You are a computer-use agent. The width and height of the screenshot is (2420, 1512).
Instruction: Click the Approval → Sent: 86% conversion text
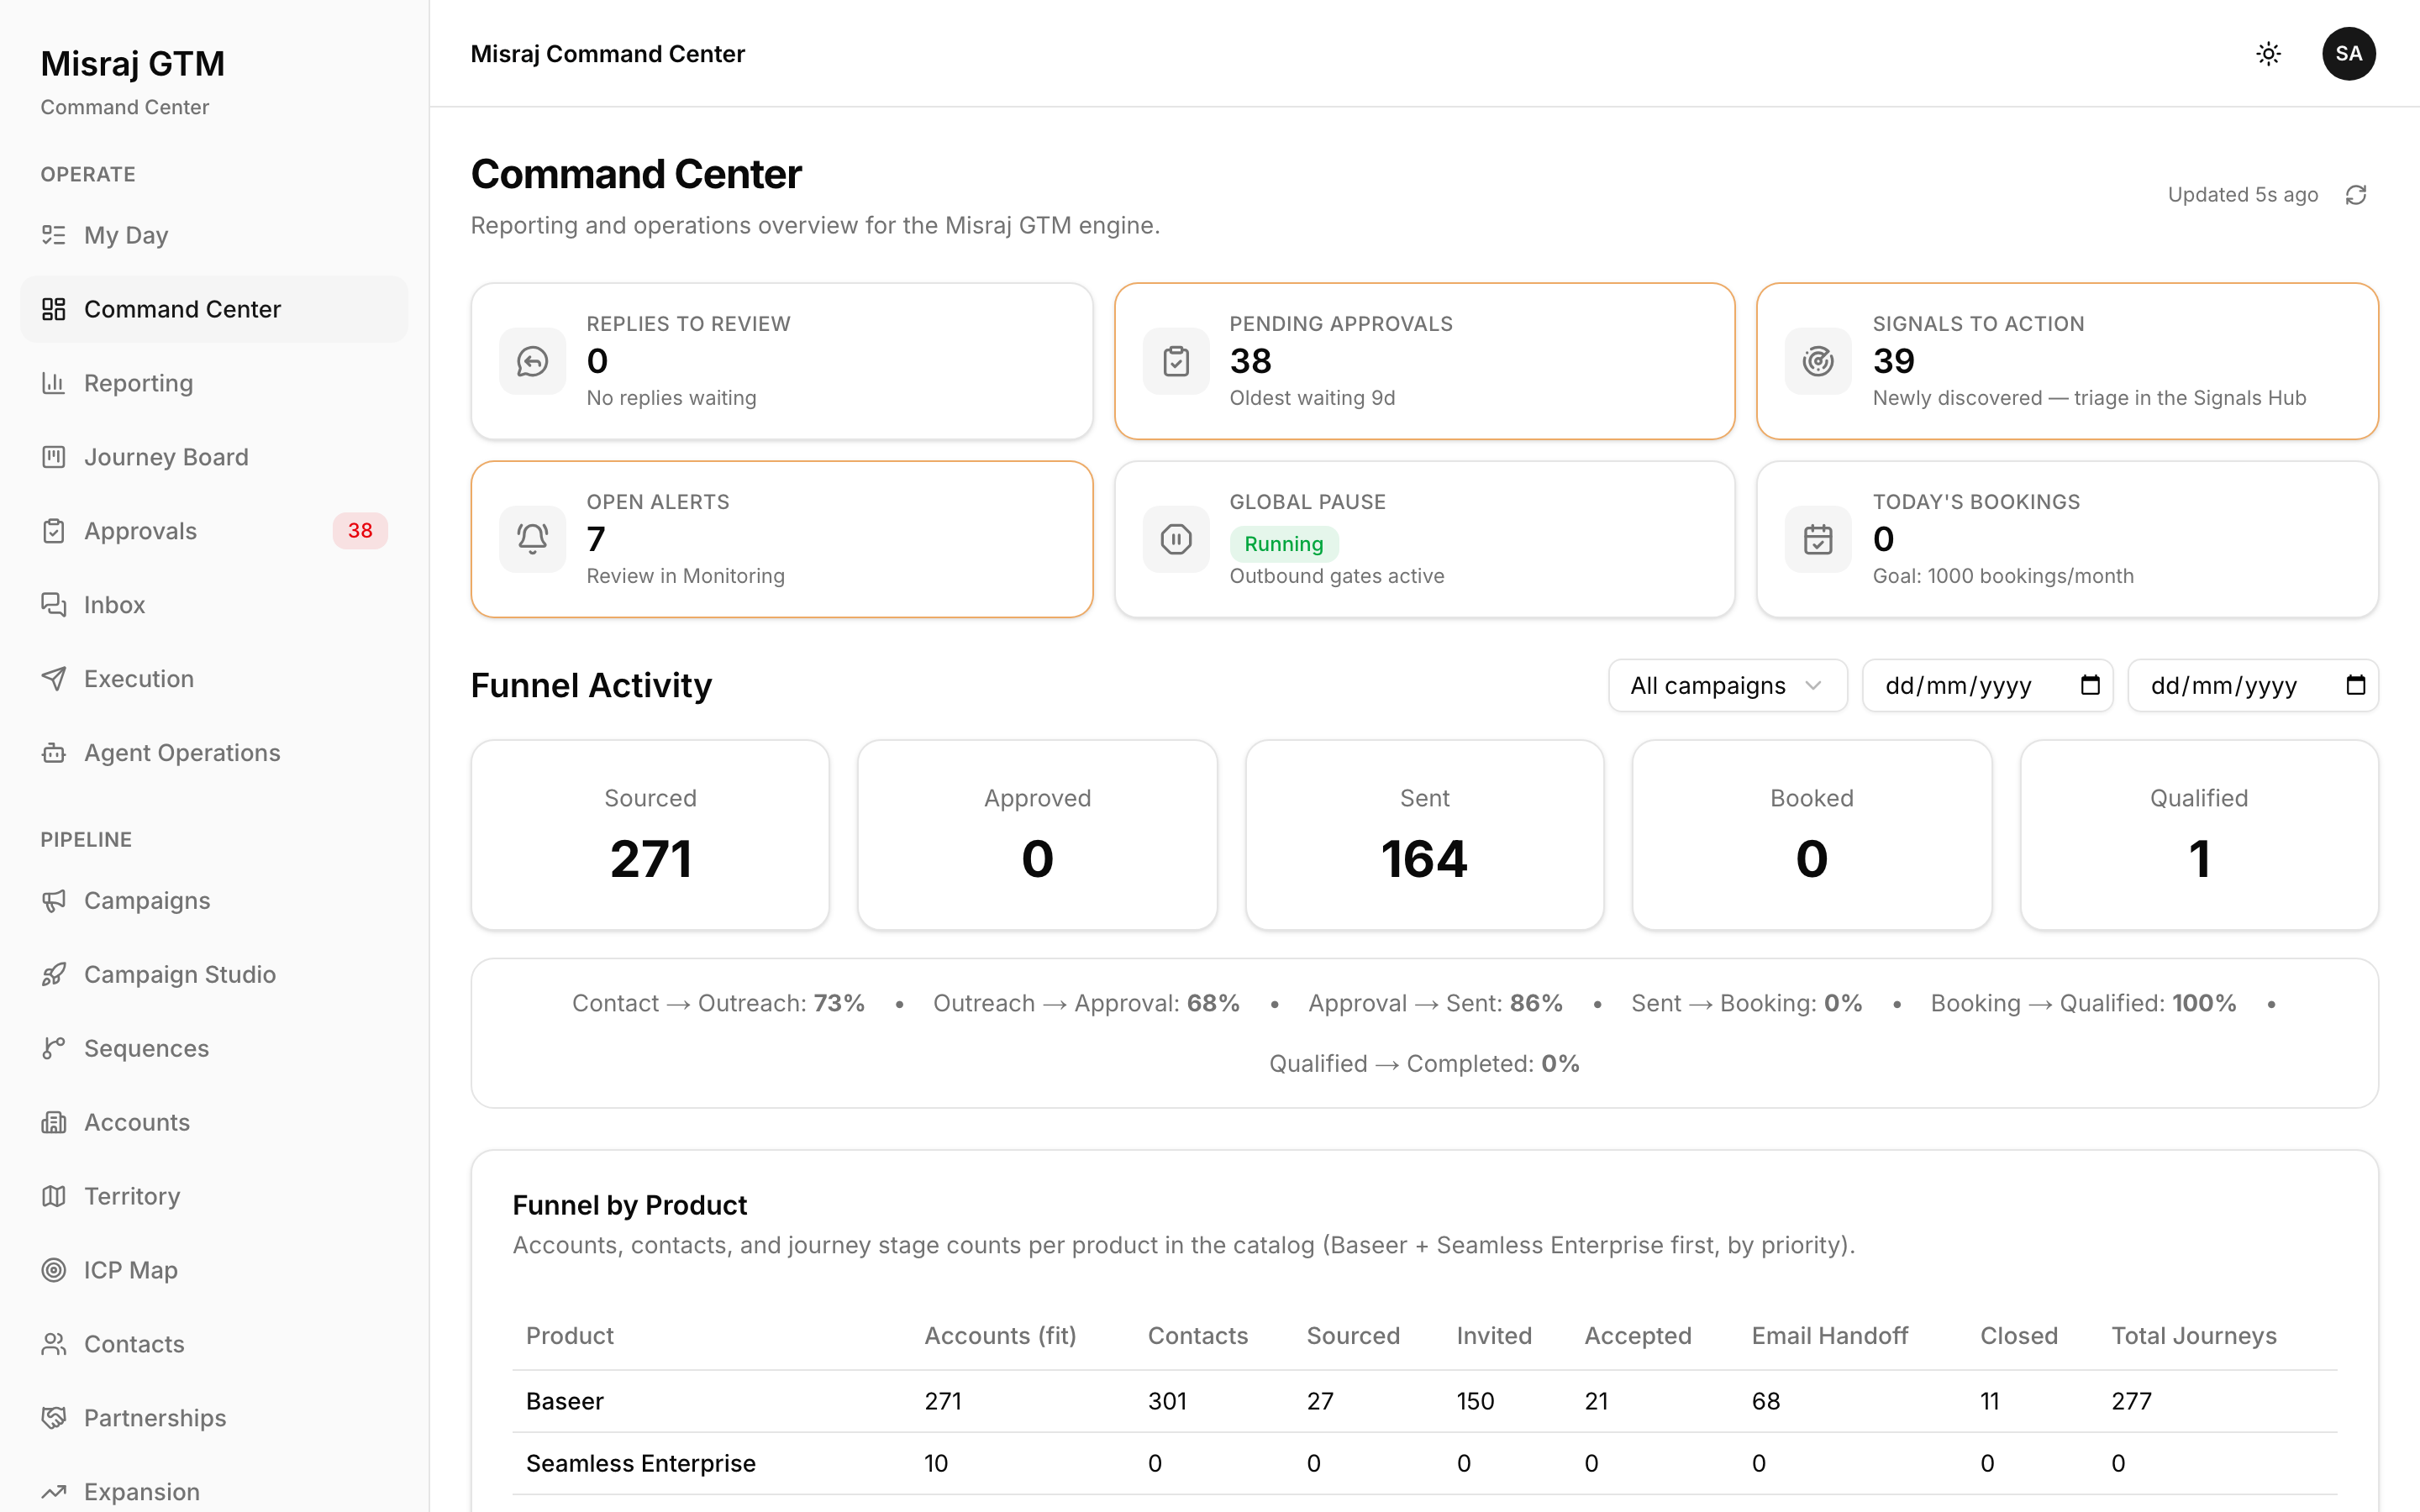(1435, 1003)
